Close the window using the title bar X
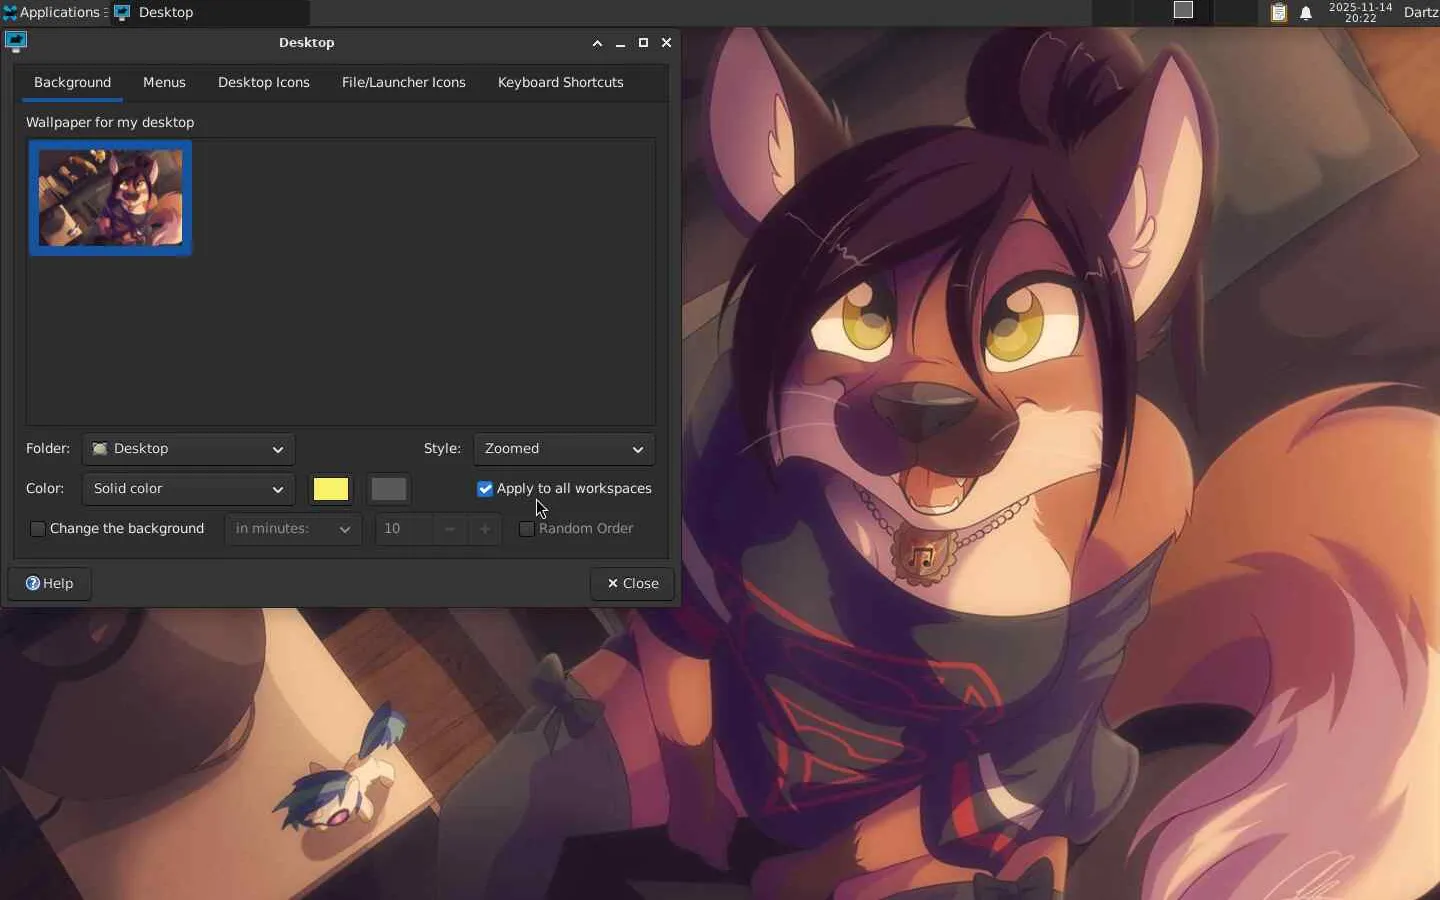 (x=666, y=43)
